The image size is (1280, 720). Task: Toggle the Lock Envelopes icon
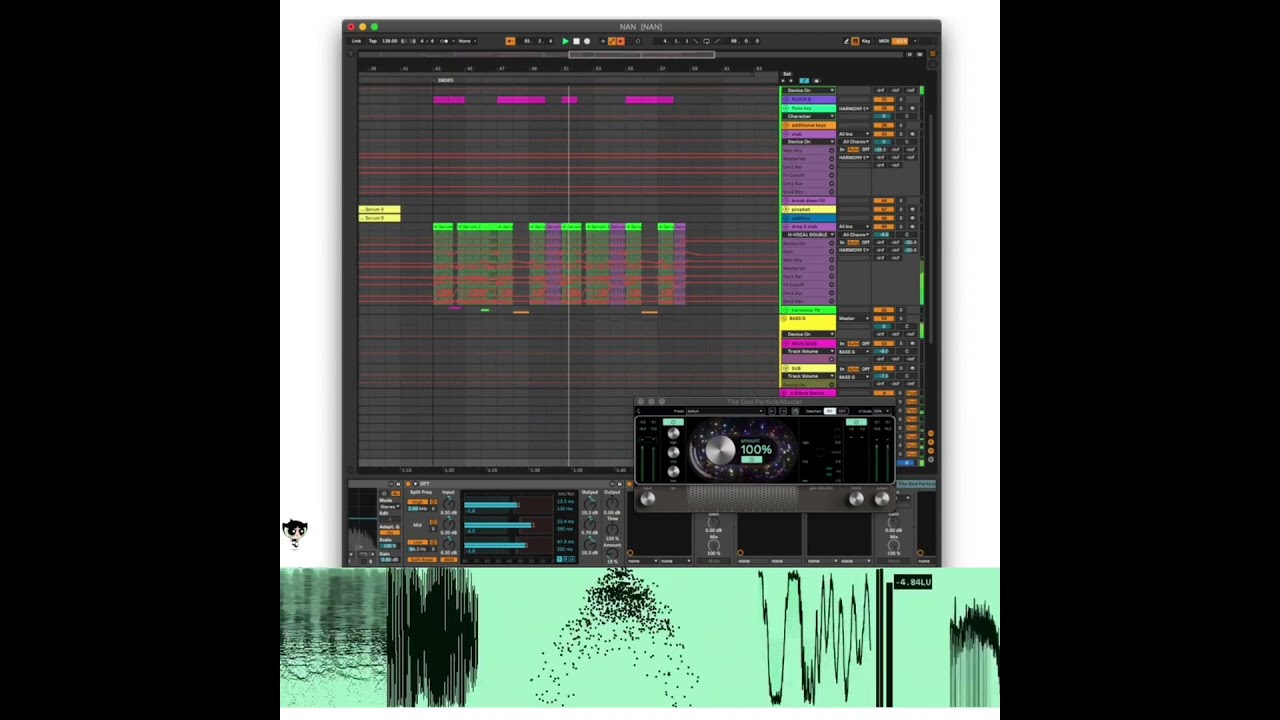click(817, 81)
